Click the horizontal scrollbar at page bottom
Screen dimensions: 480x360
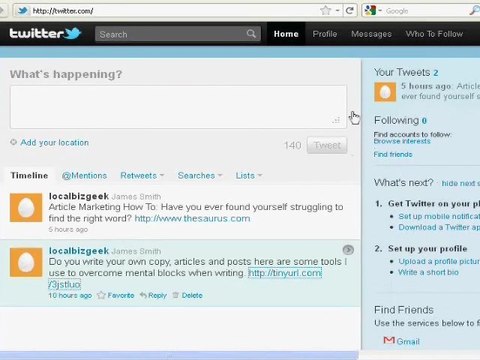point(179,355)
